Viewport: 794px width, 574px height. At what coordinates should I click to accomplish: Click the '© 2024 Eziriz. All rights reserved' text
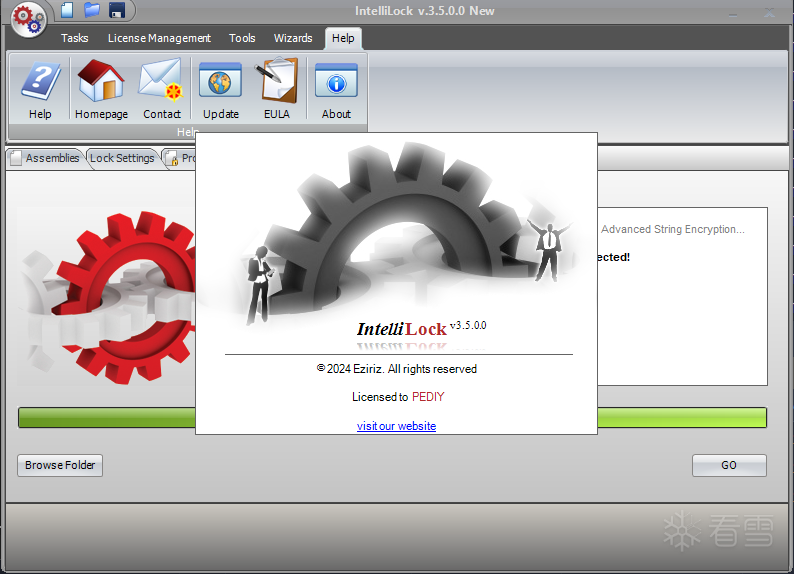click(397, 369)
